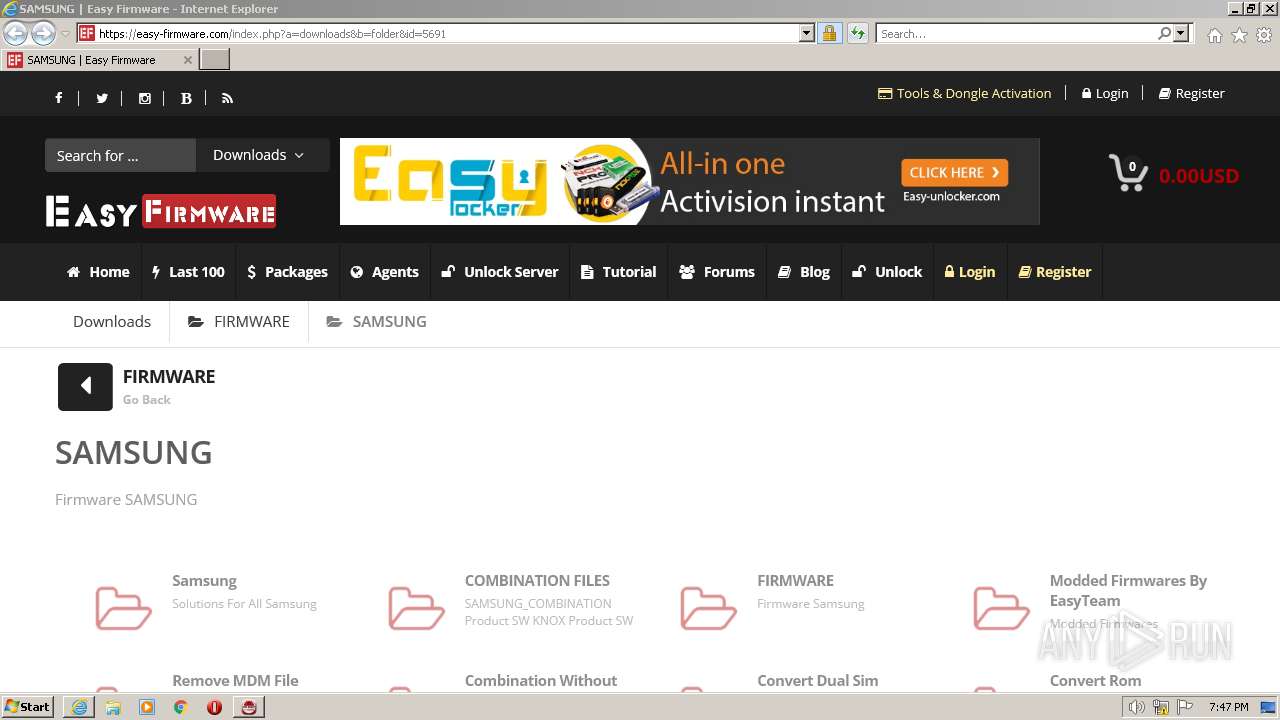Click the Easy Firmware site logo

click(161, 211)
